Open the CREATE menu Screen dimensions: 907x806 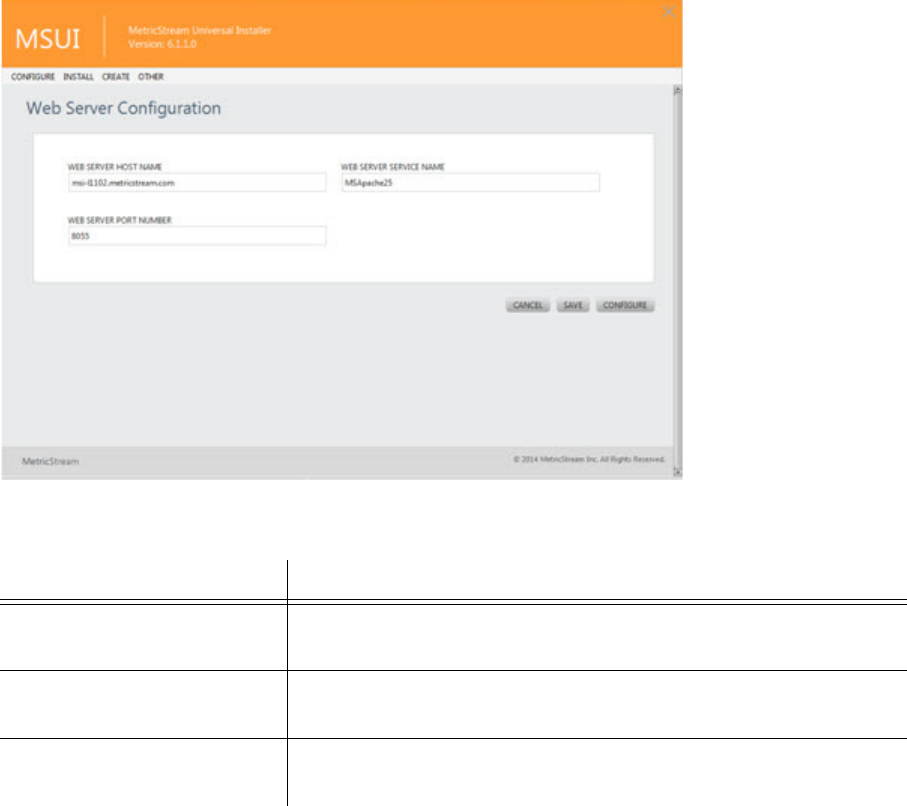click(x=116, y=77)
